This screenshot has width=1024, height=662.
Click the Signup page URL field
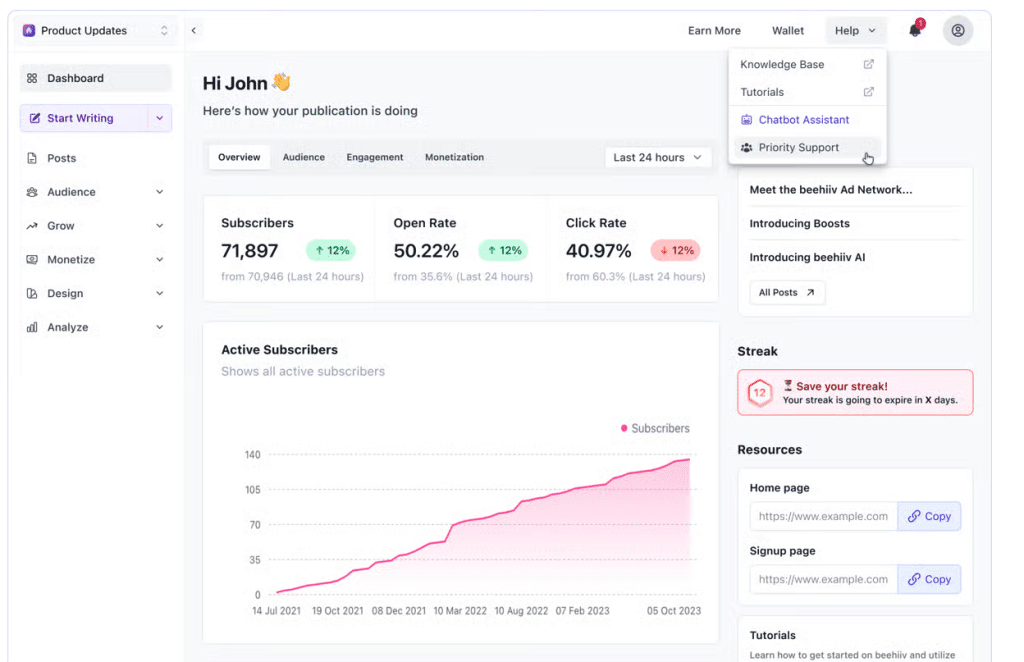click(823, 579)
